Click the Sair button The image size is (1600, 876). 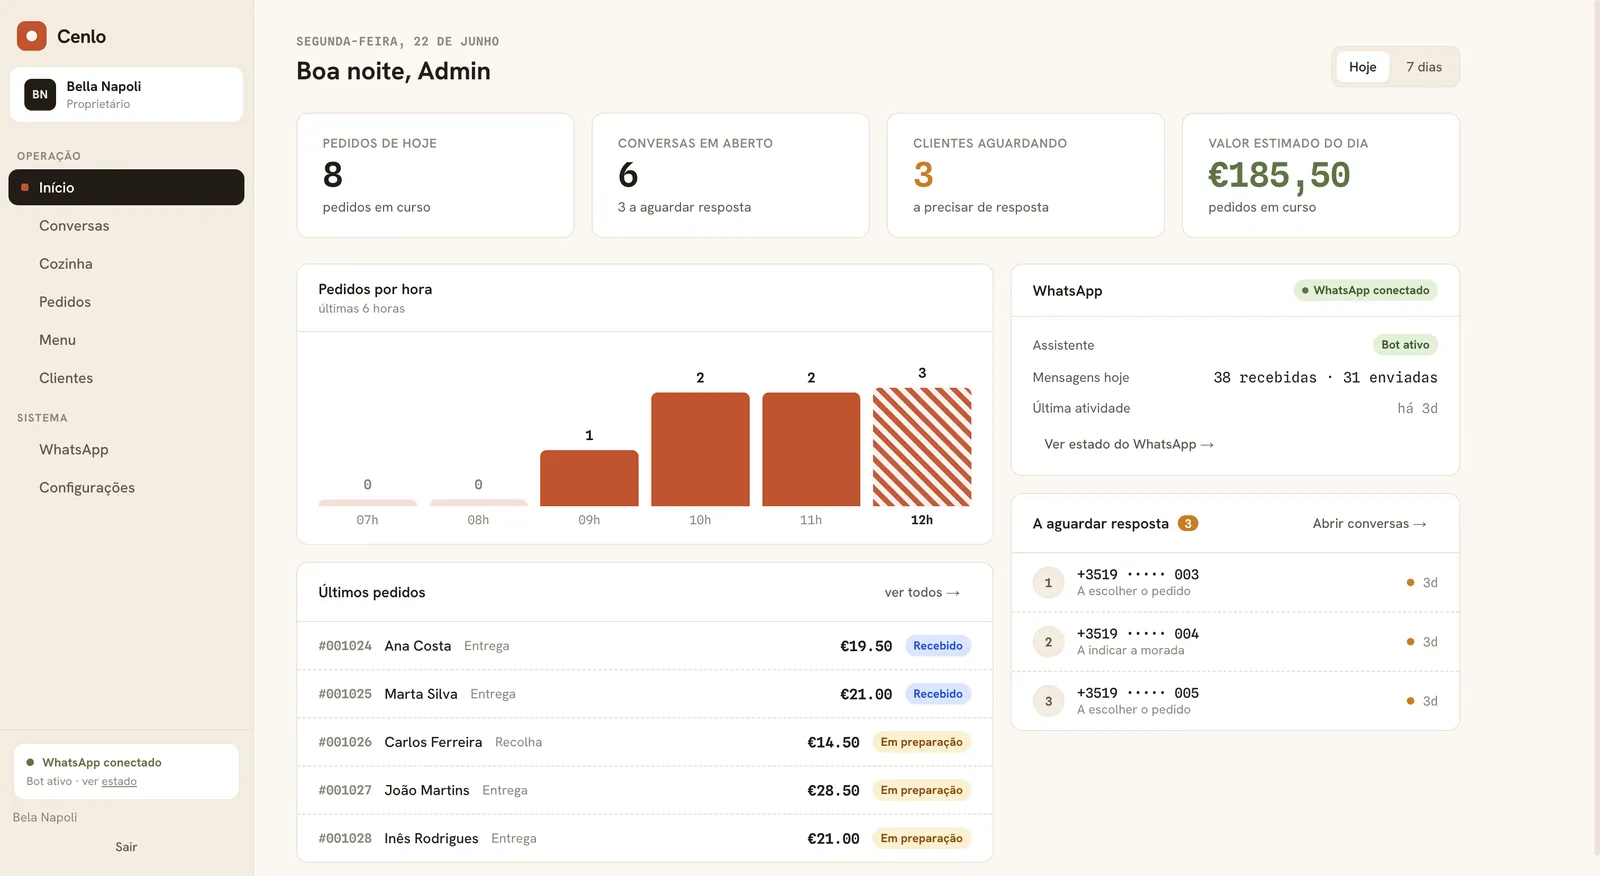point(126,847)
